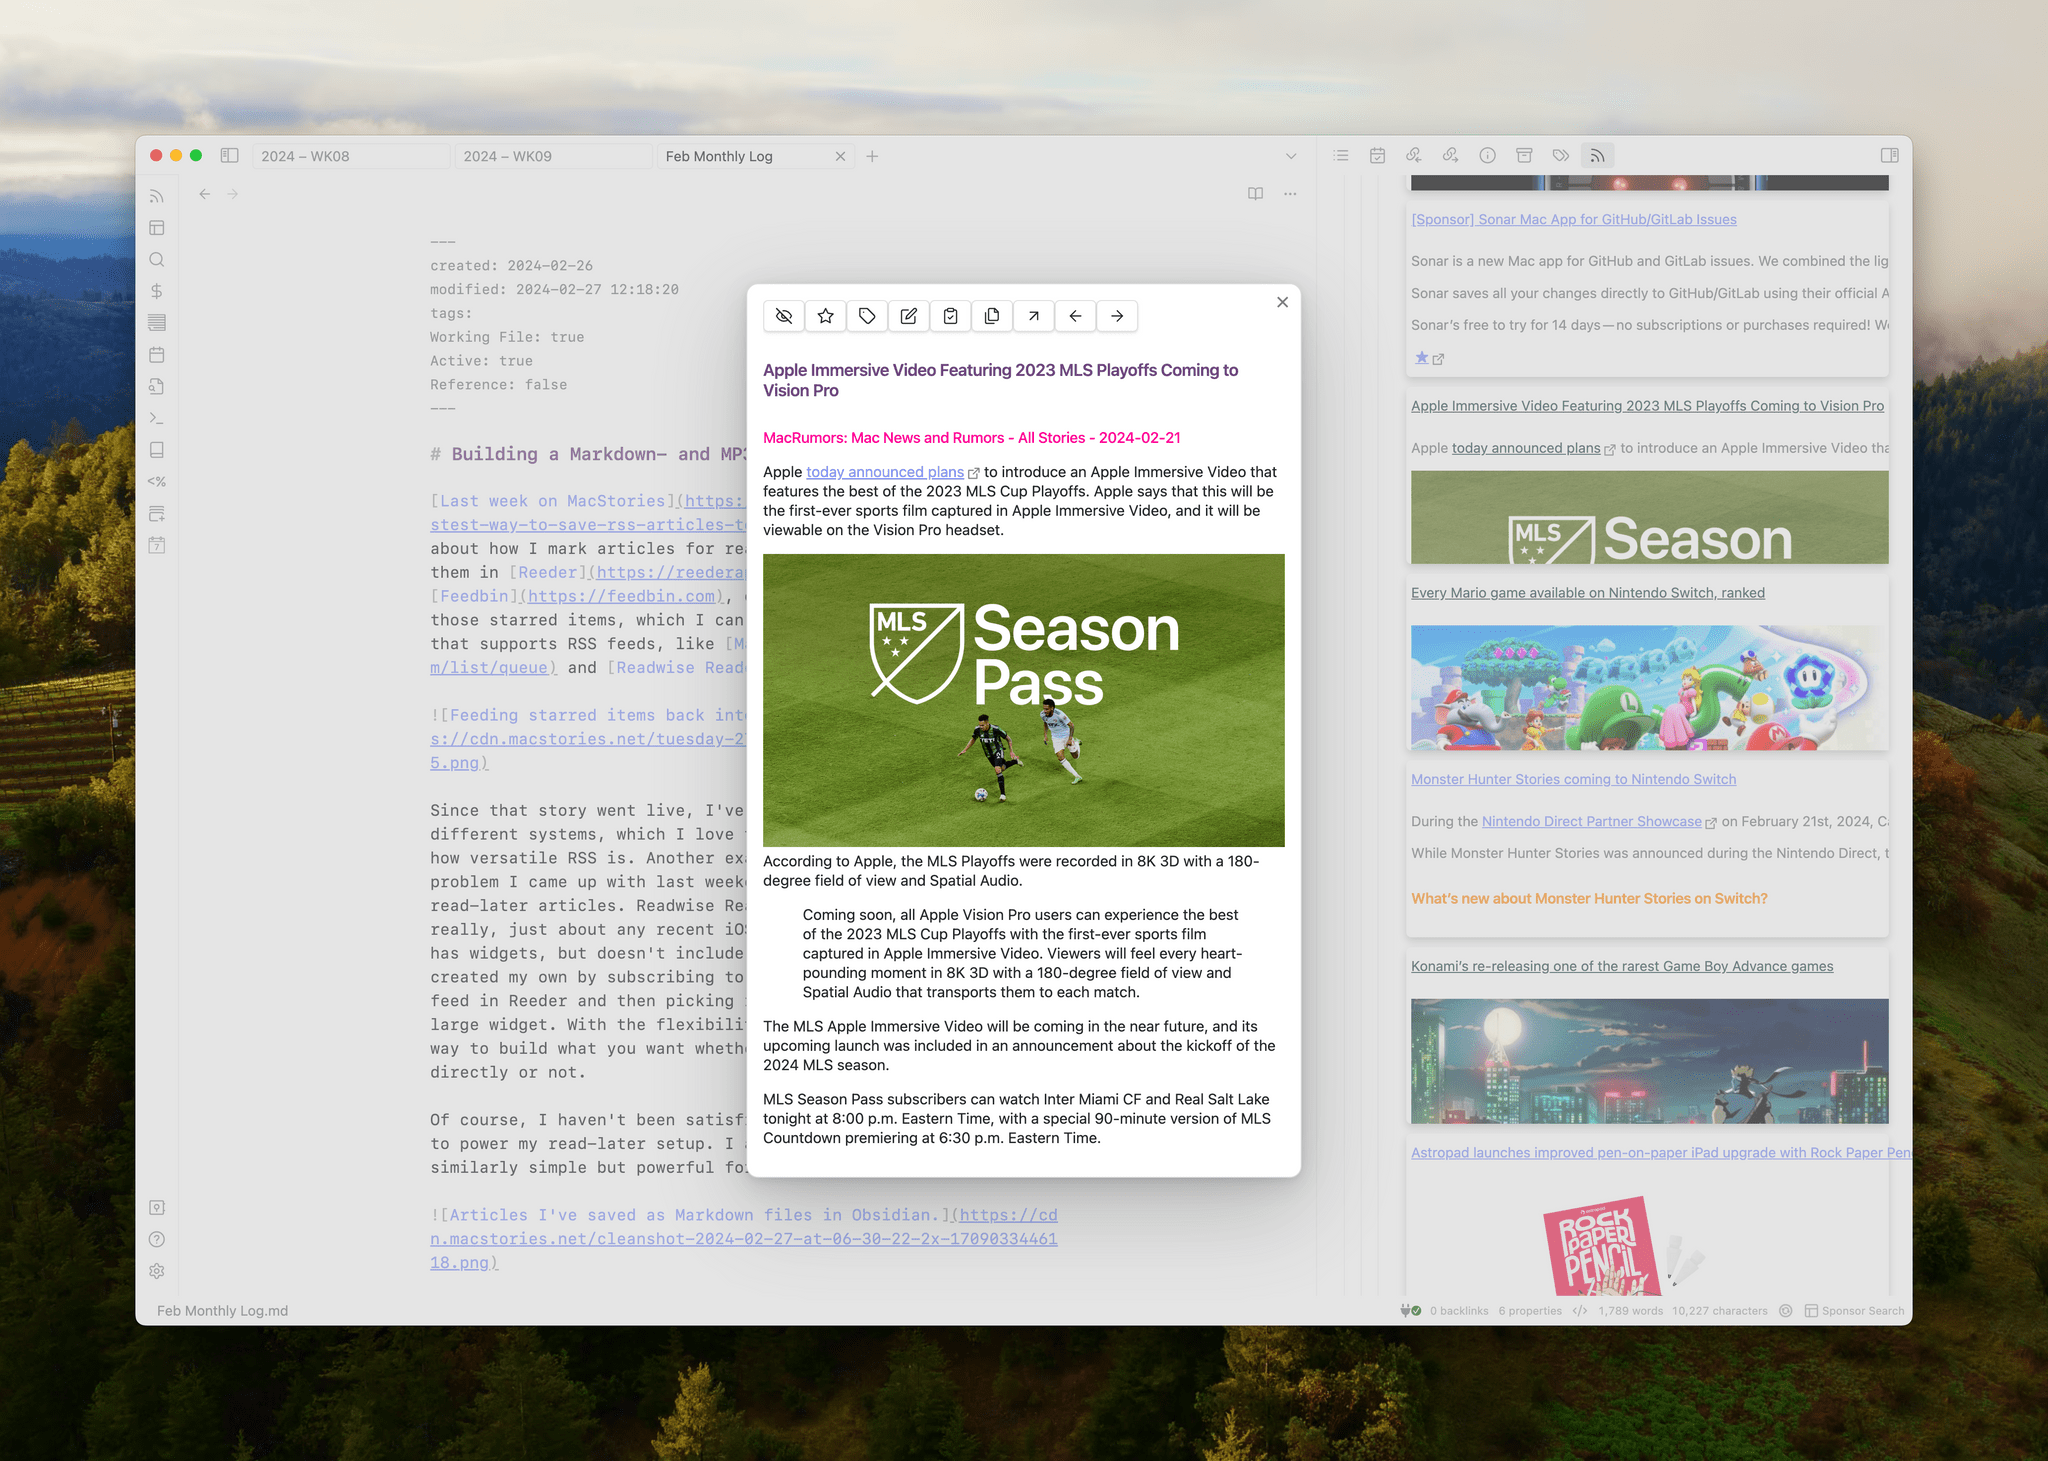Open the outline panel tab
This screenshot has width=2048, height=1461.
1341,156
